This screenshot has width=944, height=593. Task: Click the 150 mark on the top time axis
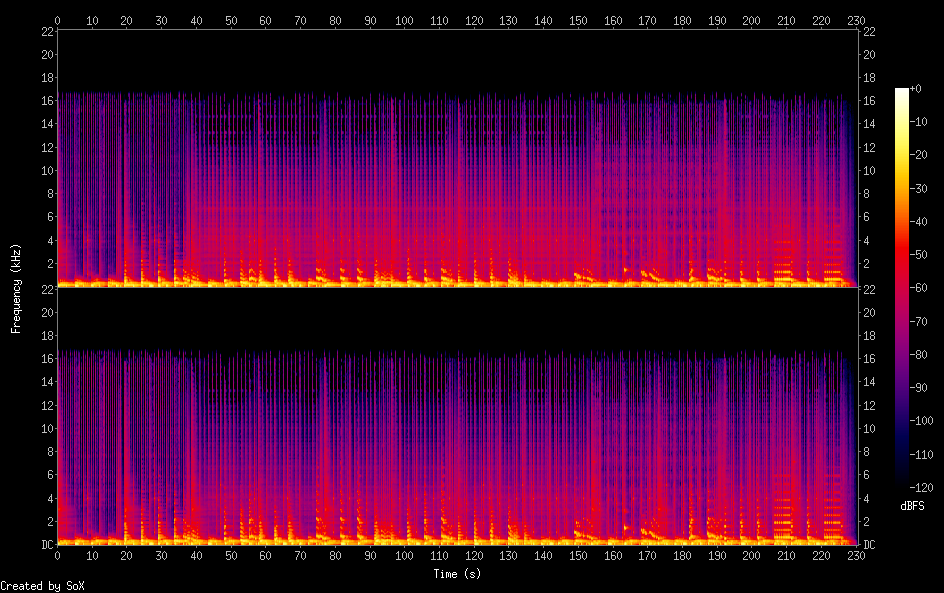(x=578, y=20)
